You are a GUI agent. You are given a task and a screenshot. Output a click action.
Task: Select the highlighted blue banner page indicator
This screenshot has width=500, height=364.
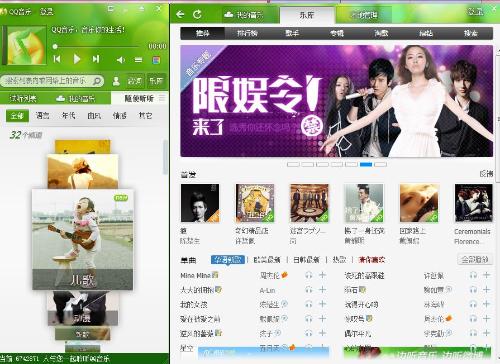[366, 164]
